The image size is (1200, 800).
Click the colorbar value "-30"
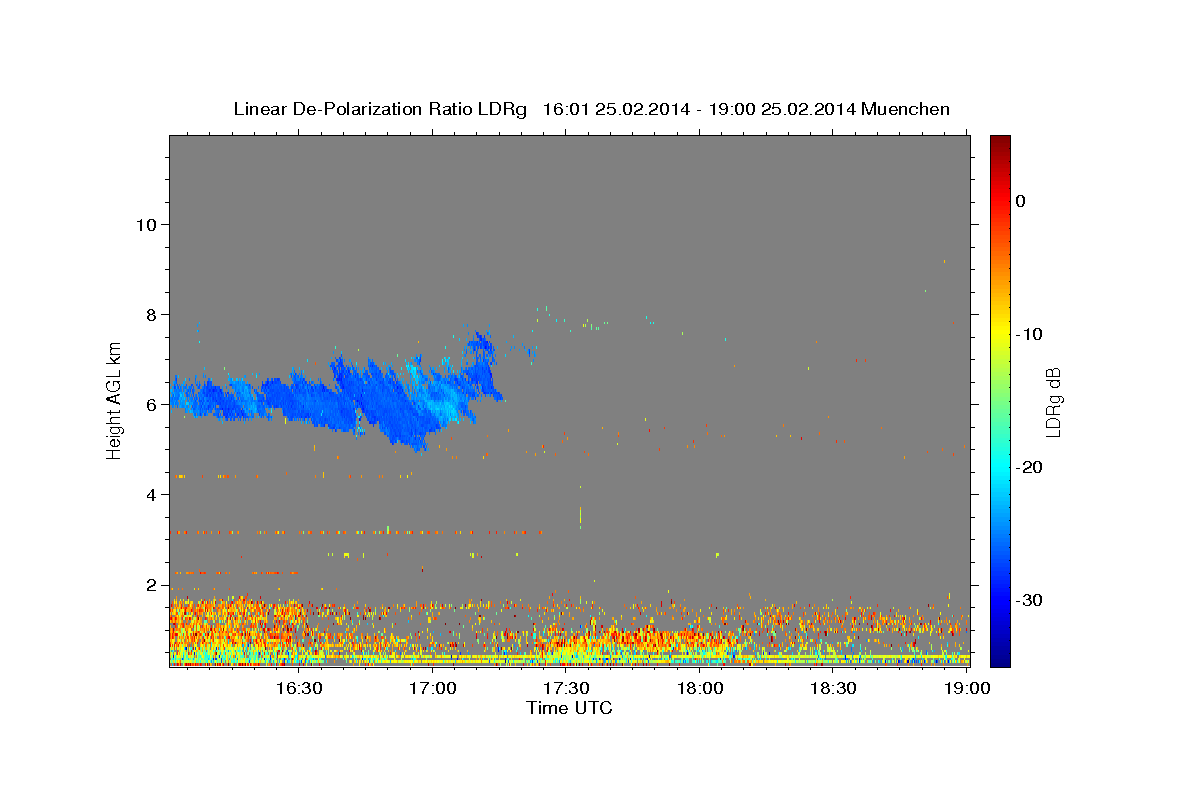click(x=1028, y=600)
